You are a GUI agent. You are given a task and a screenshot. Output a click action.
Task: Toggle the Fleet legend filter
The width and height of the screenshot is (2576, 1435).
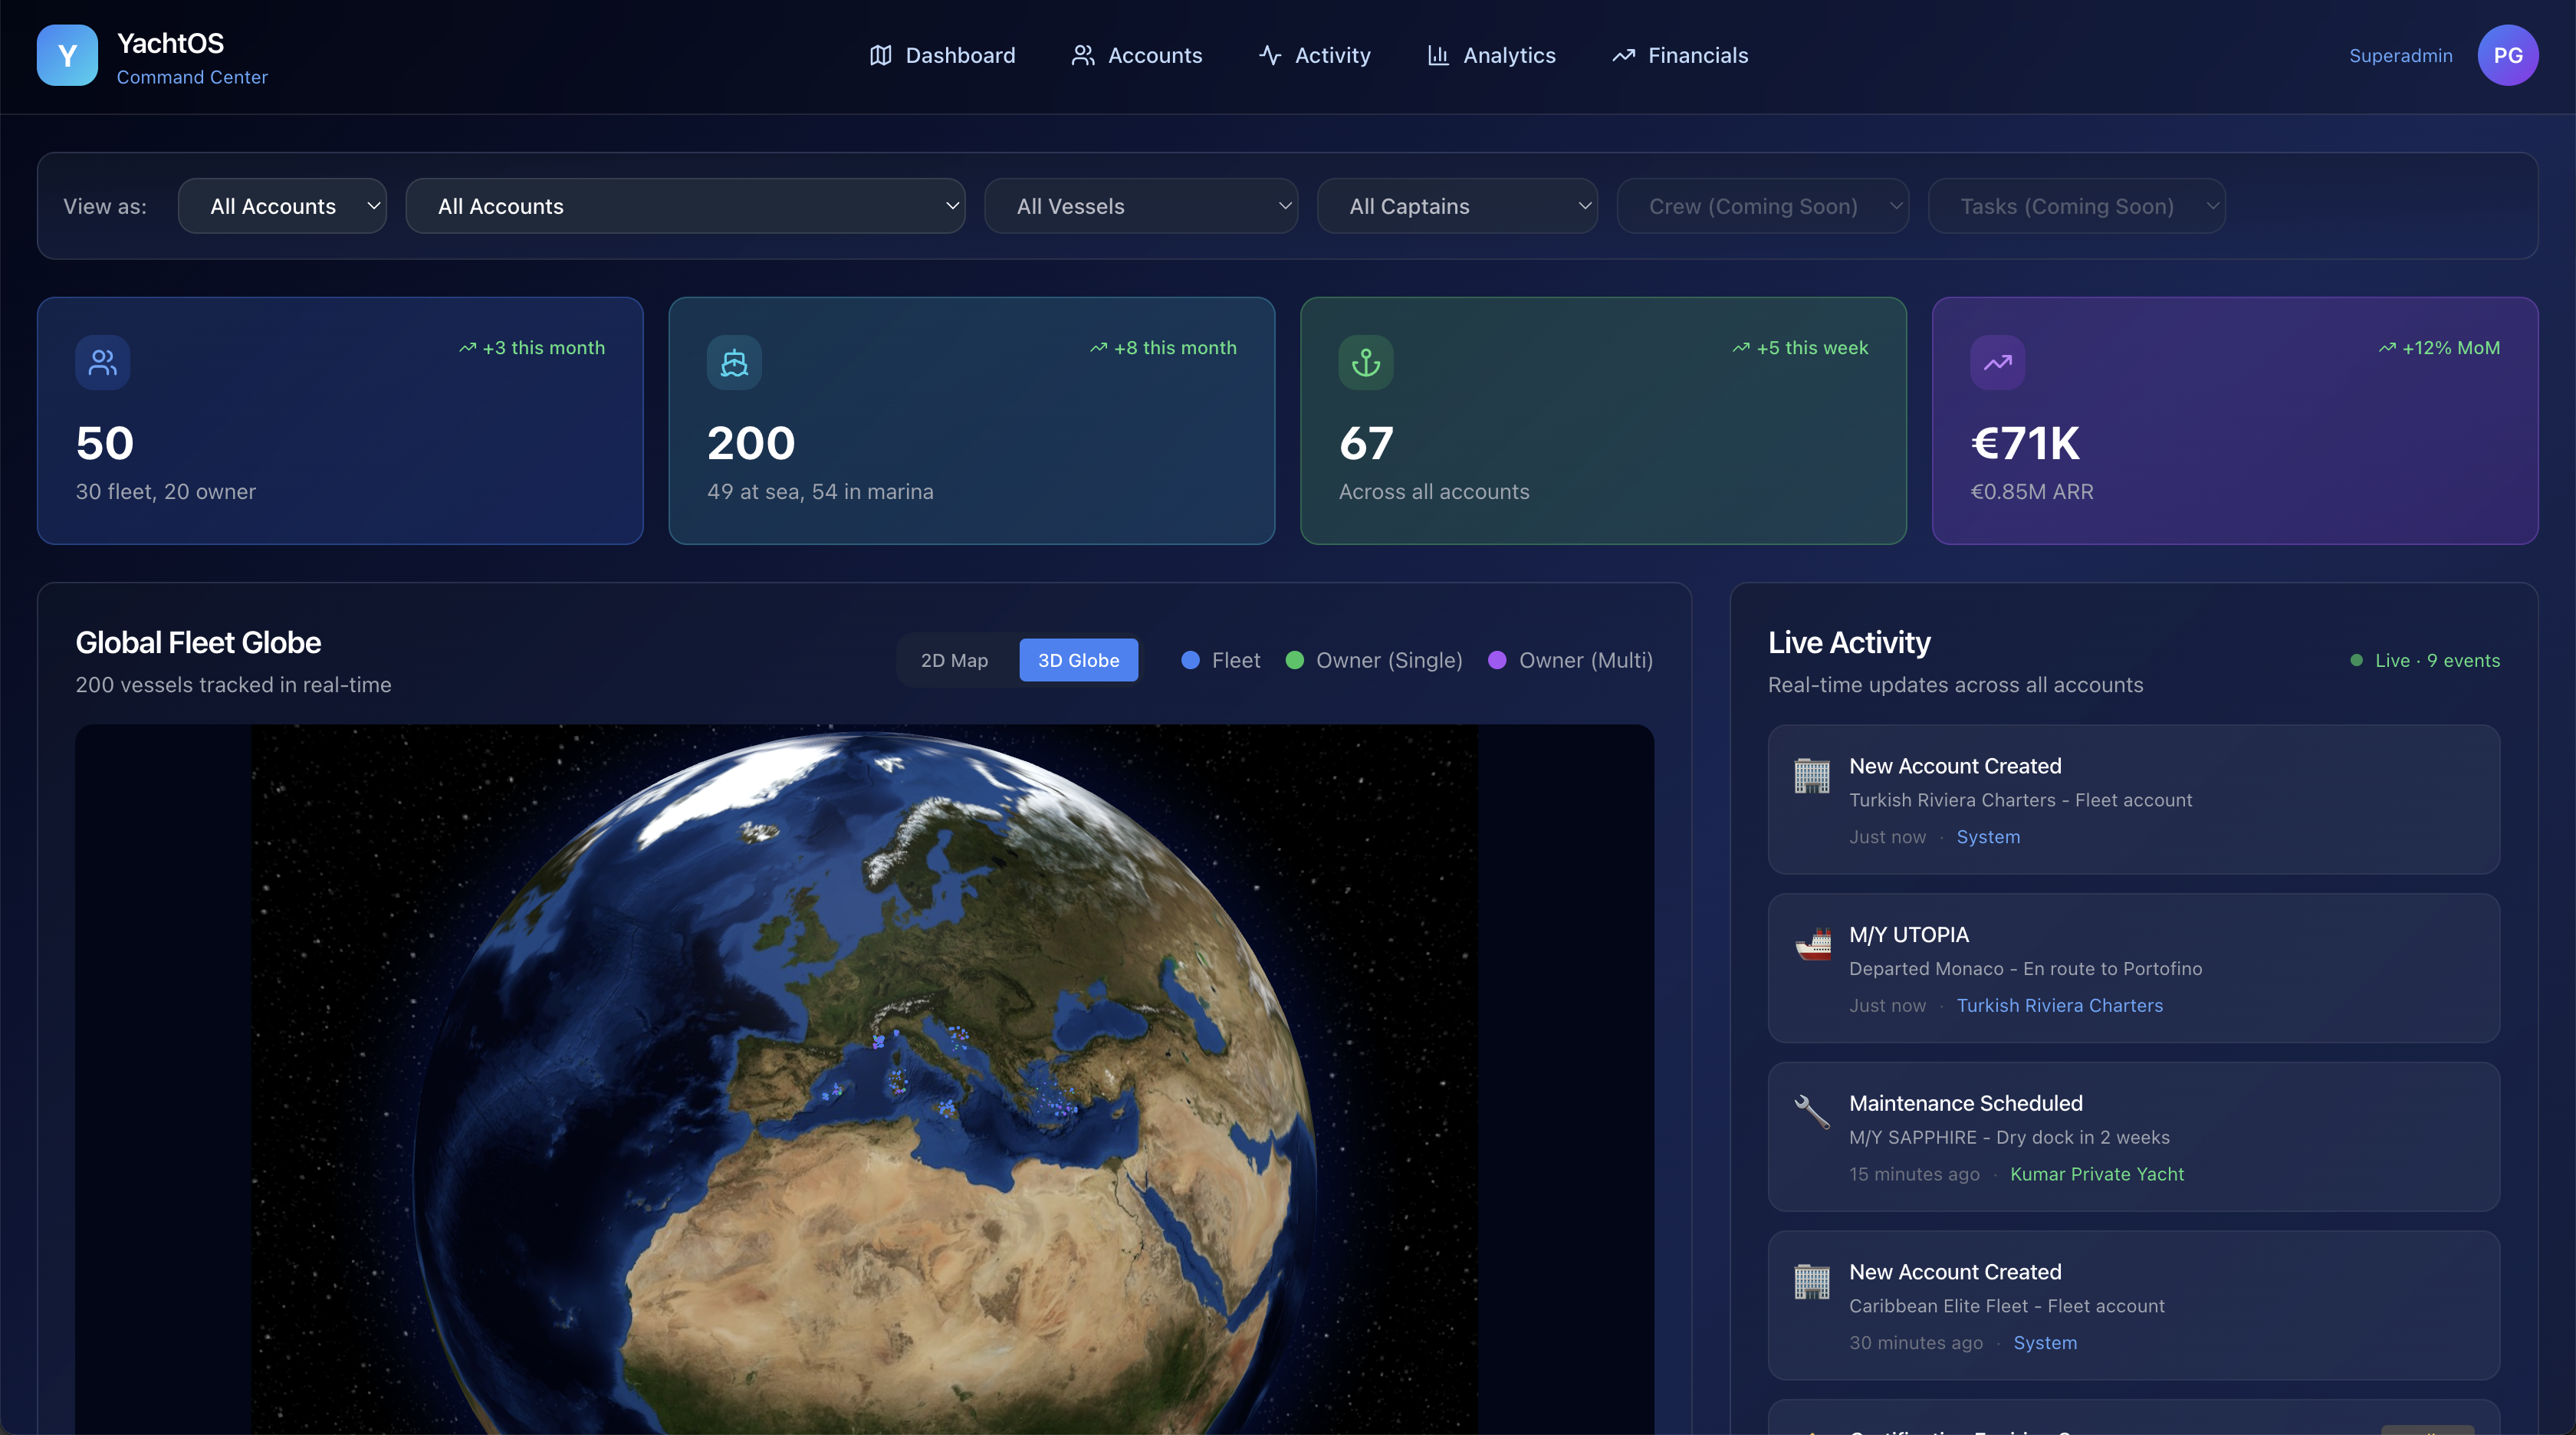(1221, 660)
